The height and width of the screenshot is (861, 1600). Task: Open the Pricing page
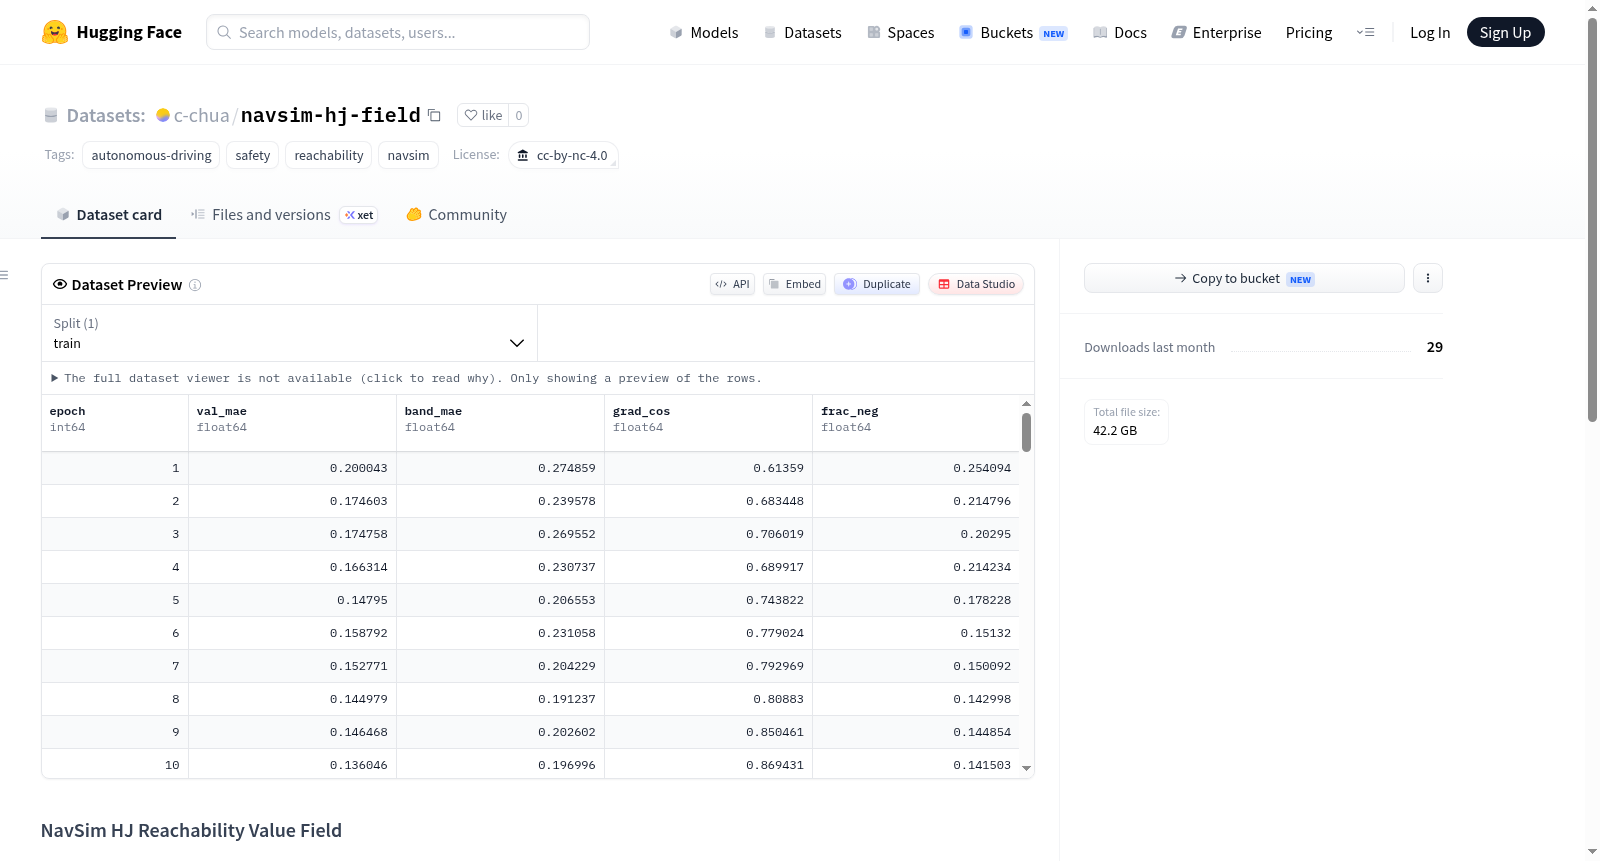pos(1309,32)
